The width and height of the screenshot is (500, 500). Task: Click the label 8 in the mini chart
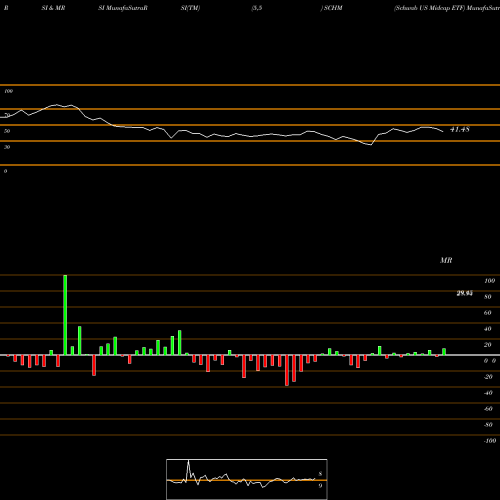click(x=320, y=474)
